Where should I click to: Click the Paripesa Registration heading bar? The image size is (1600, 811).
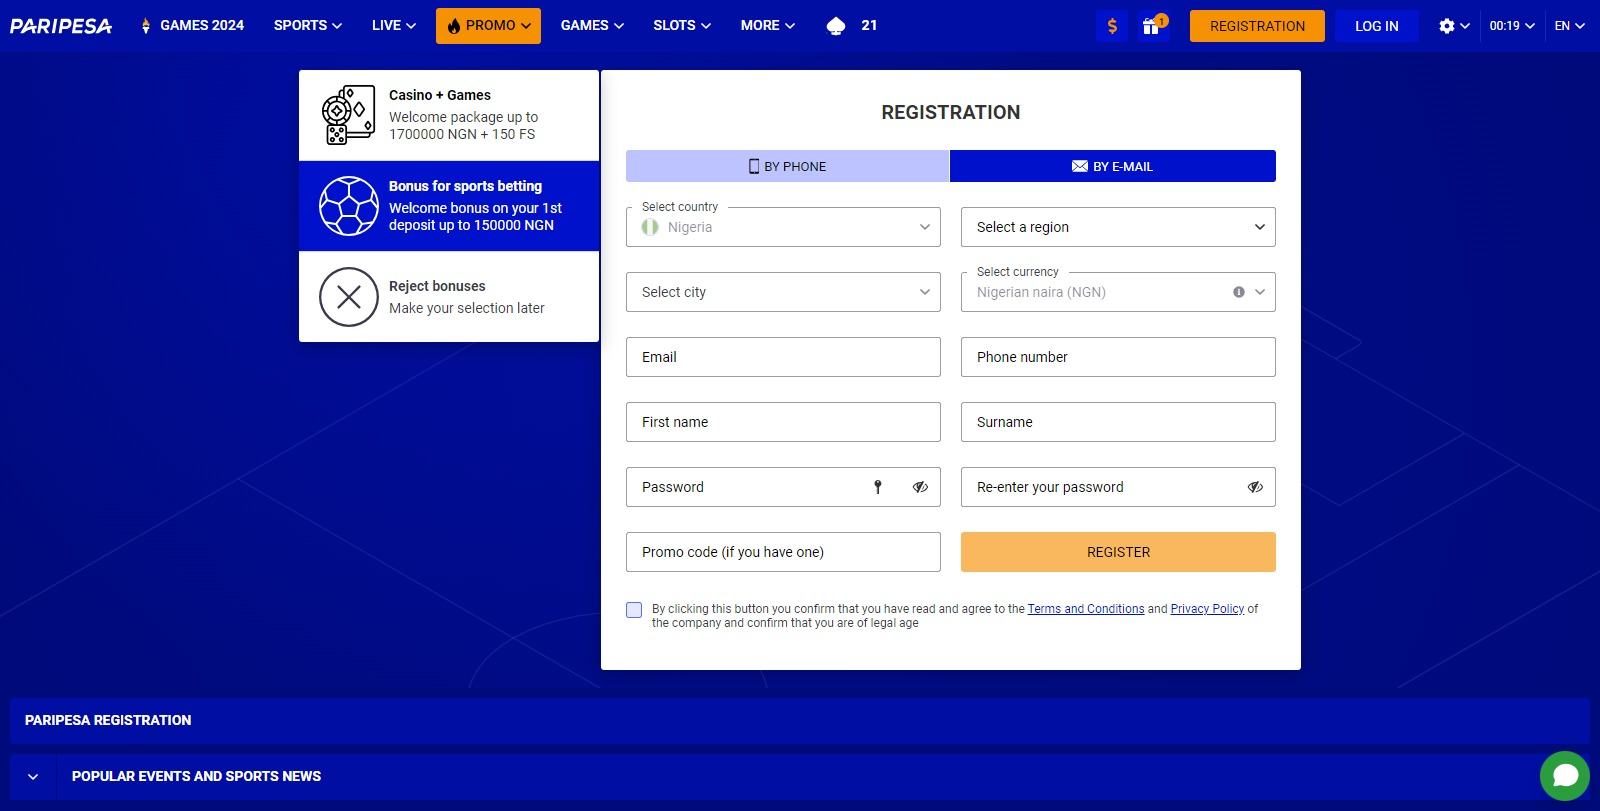(800, 721)
